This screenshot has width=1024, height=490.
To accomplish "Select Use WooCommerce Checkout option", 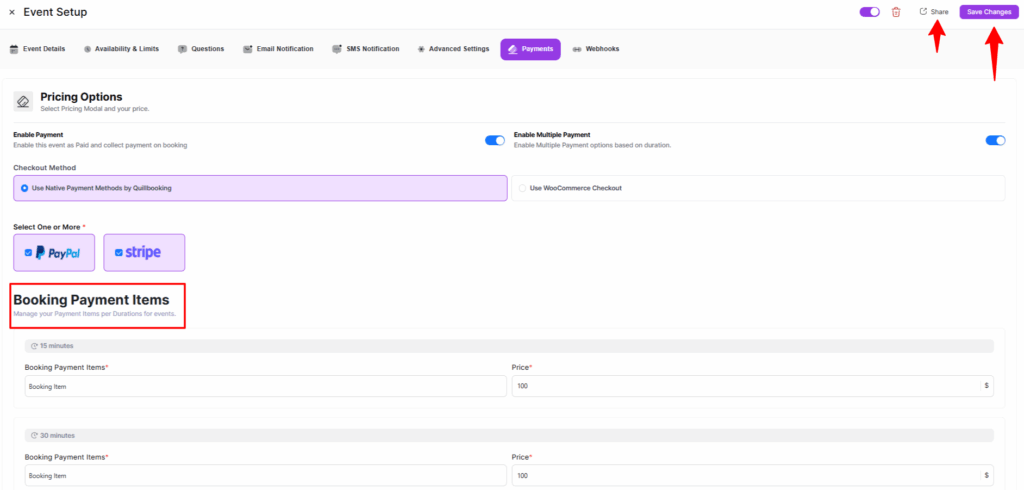I will 522,188.
